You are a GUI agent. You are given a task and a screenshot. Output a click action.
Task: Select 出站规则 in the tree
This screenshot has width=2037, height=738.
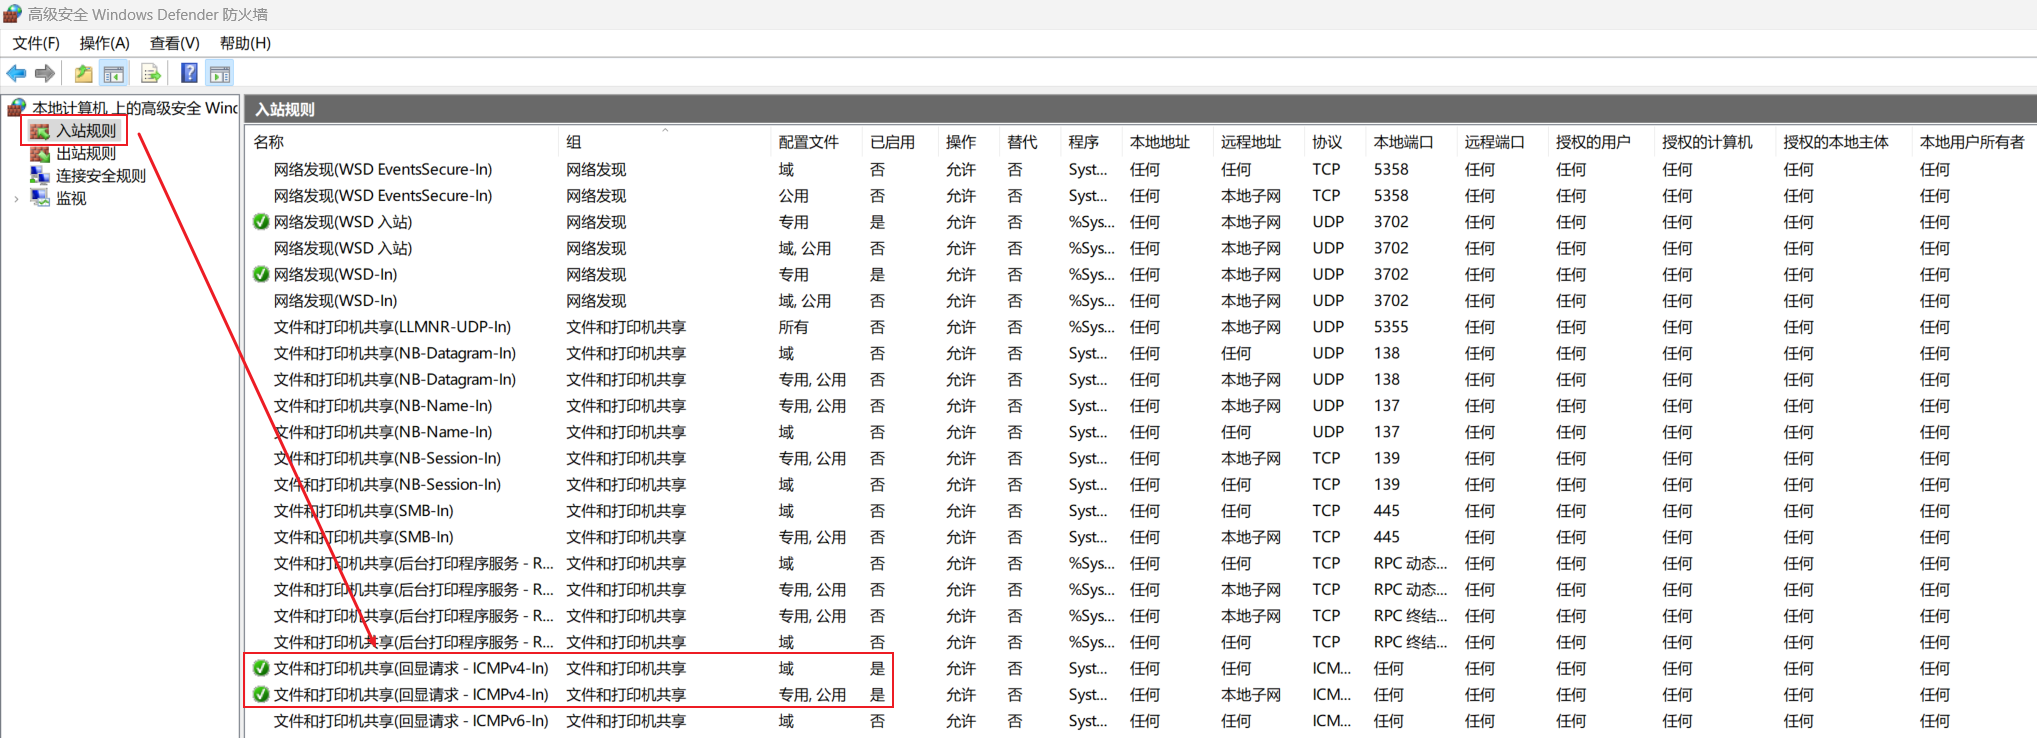click(86, 153)
